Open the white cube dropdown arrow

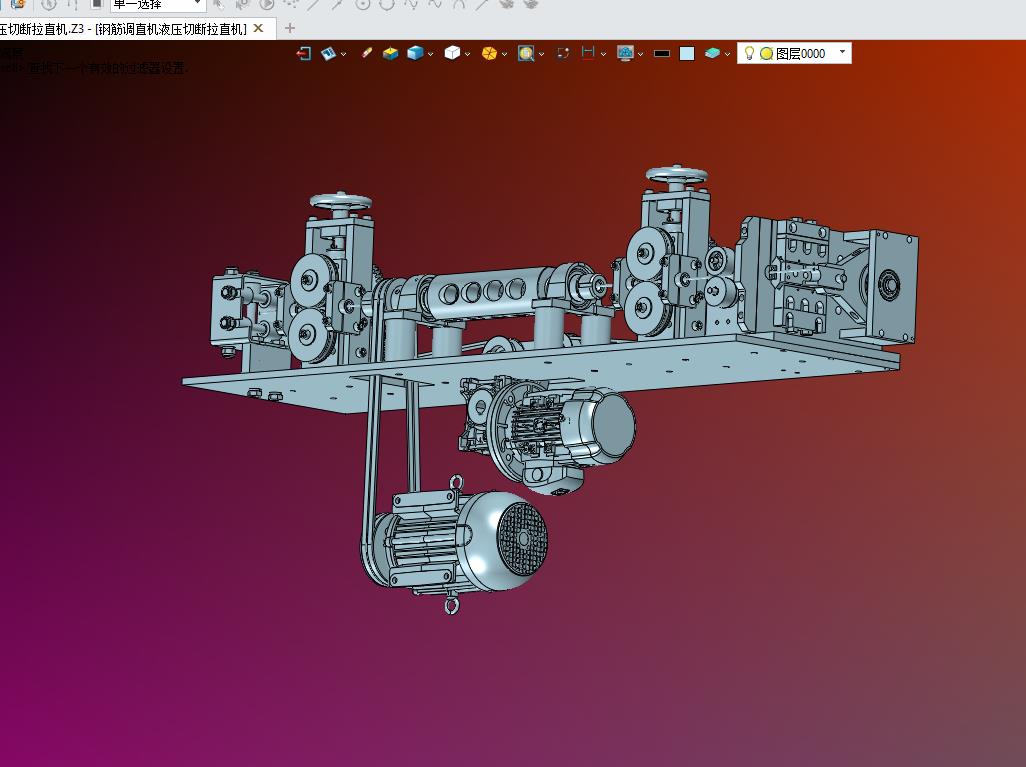point(467,54)
